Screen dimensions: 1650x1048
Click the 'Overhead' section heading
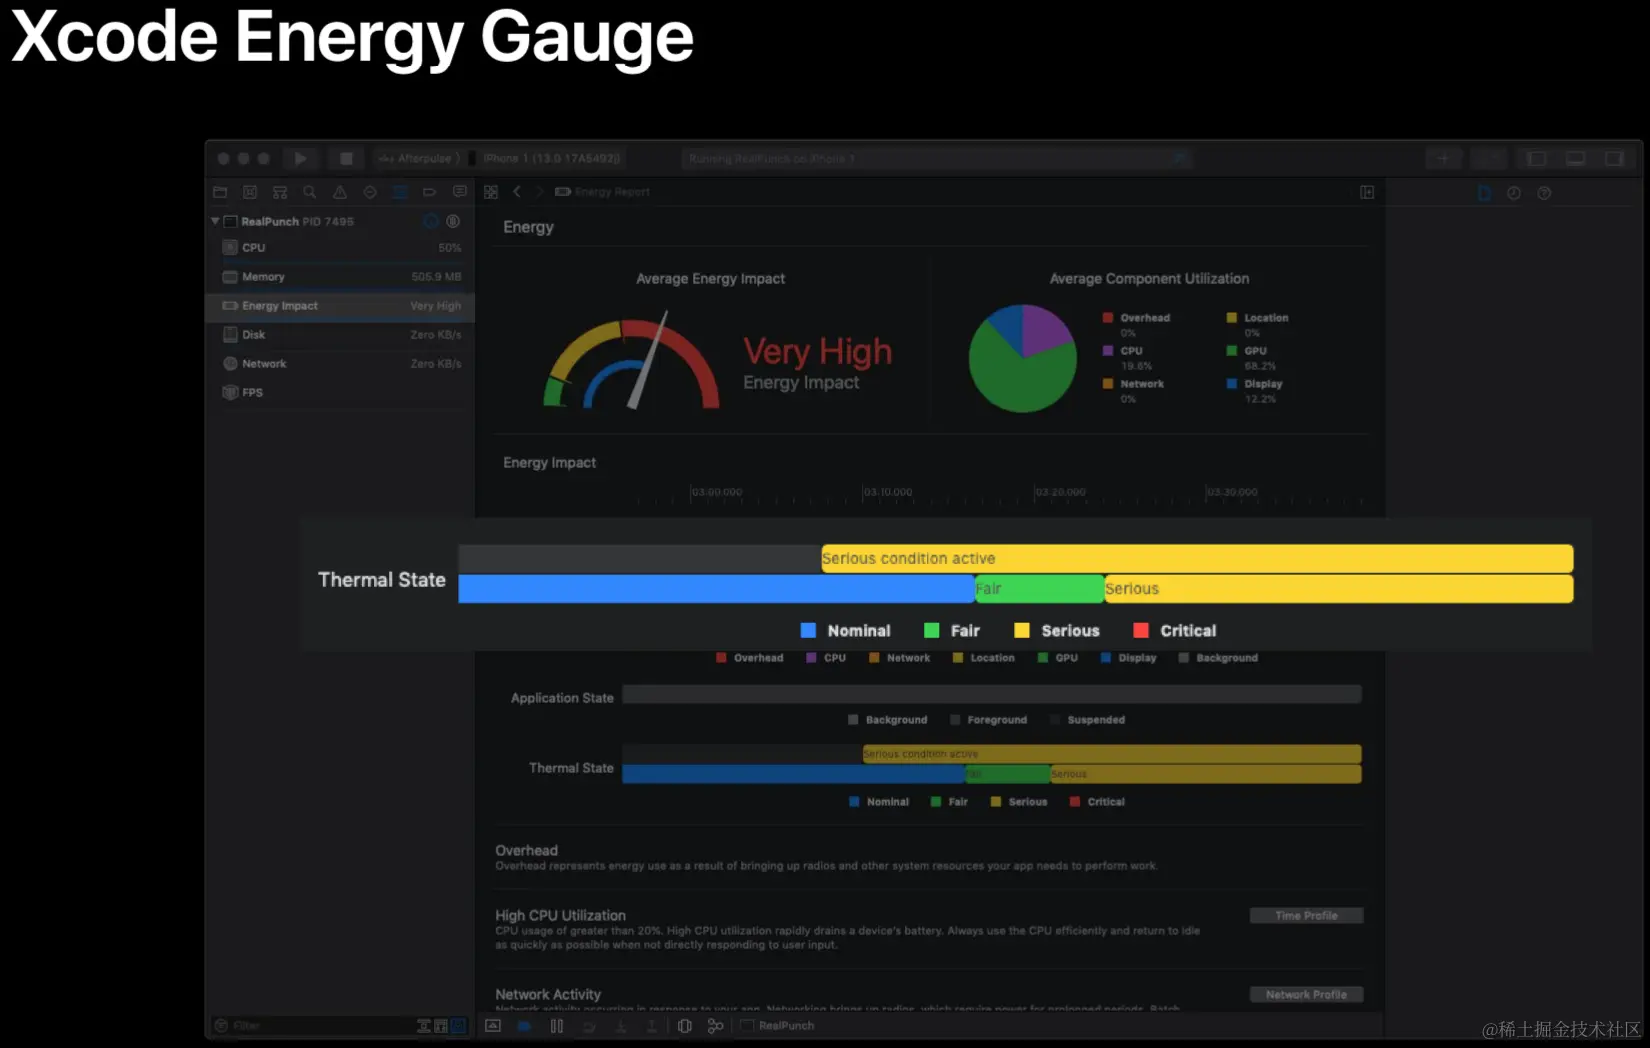tap(526, 850)
